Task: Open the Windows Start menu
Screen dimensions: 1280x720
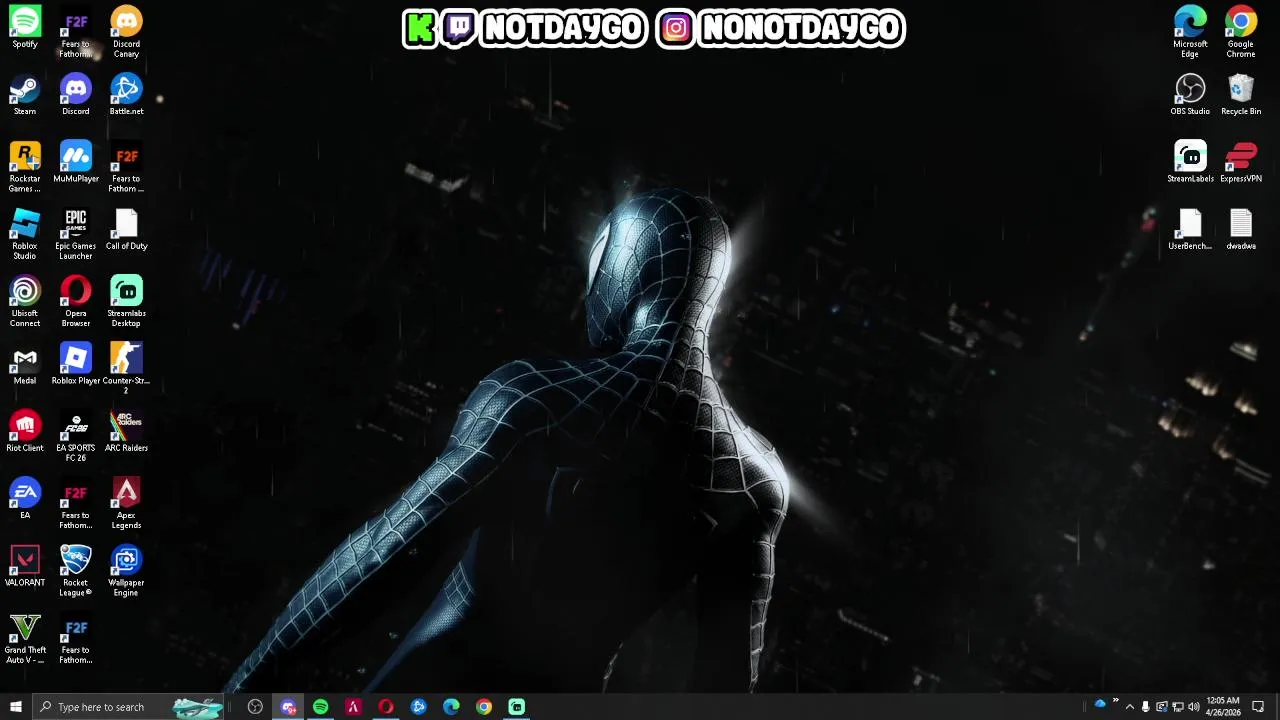Action: [15, 707]
